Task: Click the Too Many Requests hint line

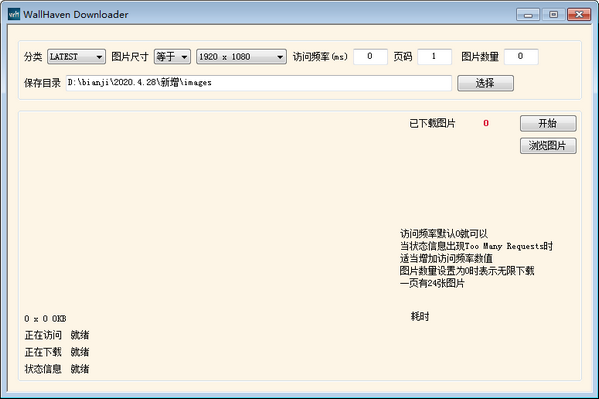Action: pyautogui.click(x=476, y=246)
